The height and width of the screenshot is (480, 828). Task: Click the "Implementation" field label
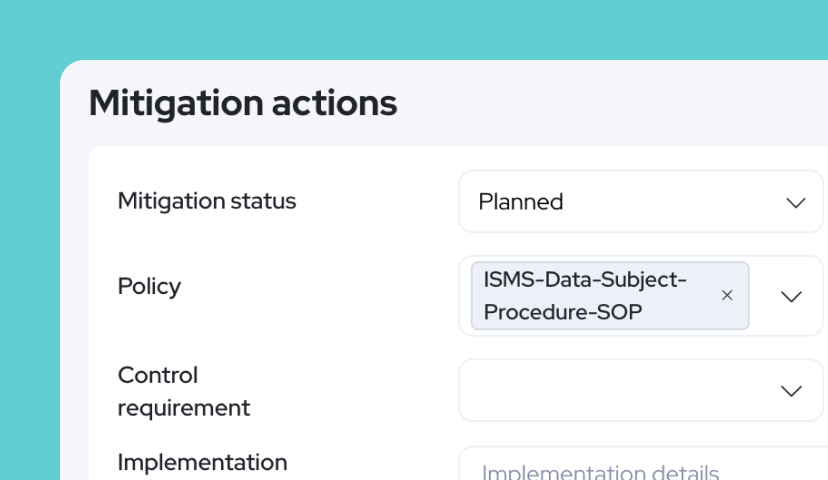coord(202,462)
